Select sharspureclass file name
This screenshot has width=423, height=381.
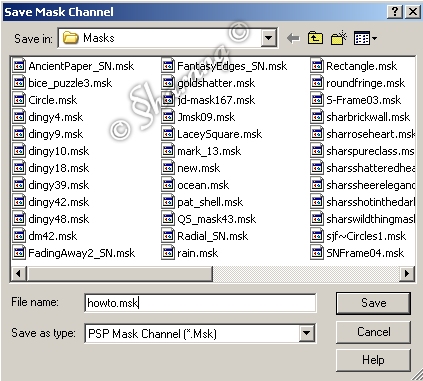[370, 151]
